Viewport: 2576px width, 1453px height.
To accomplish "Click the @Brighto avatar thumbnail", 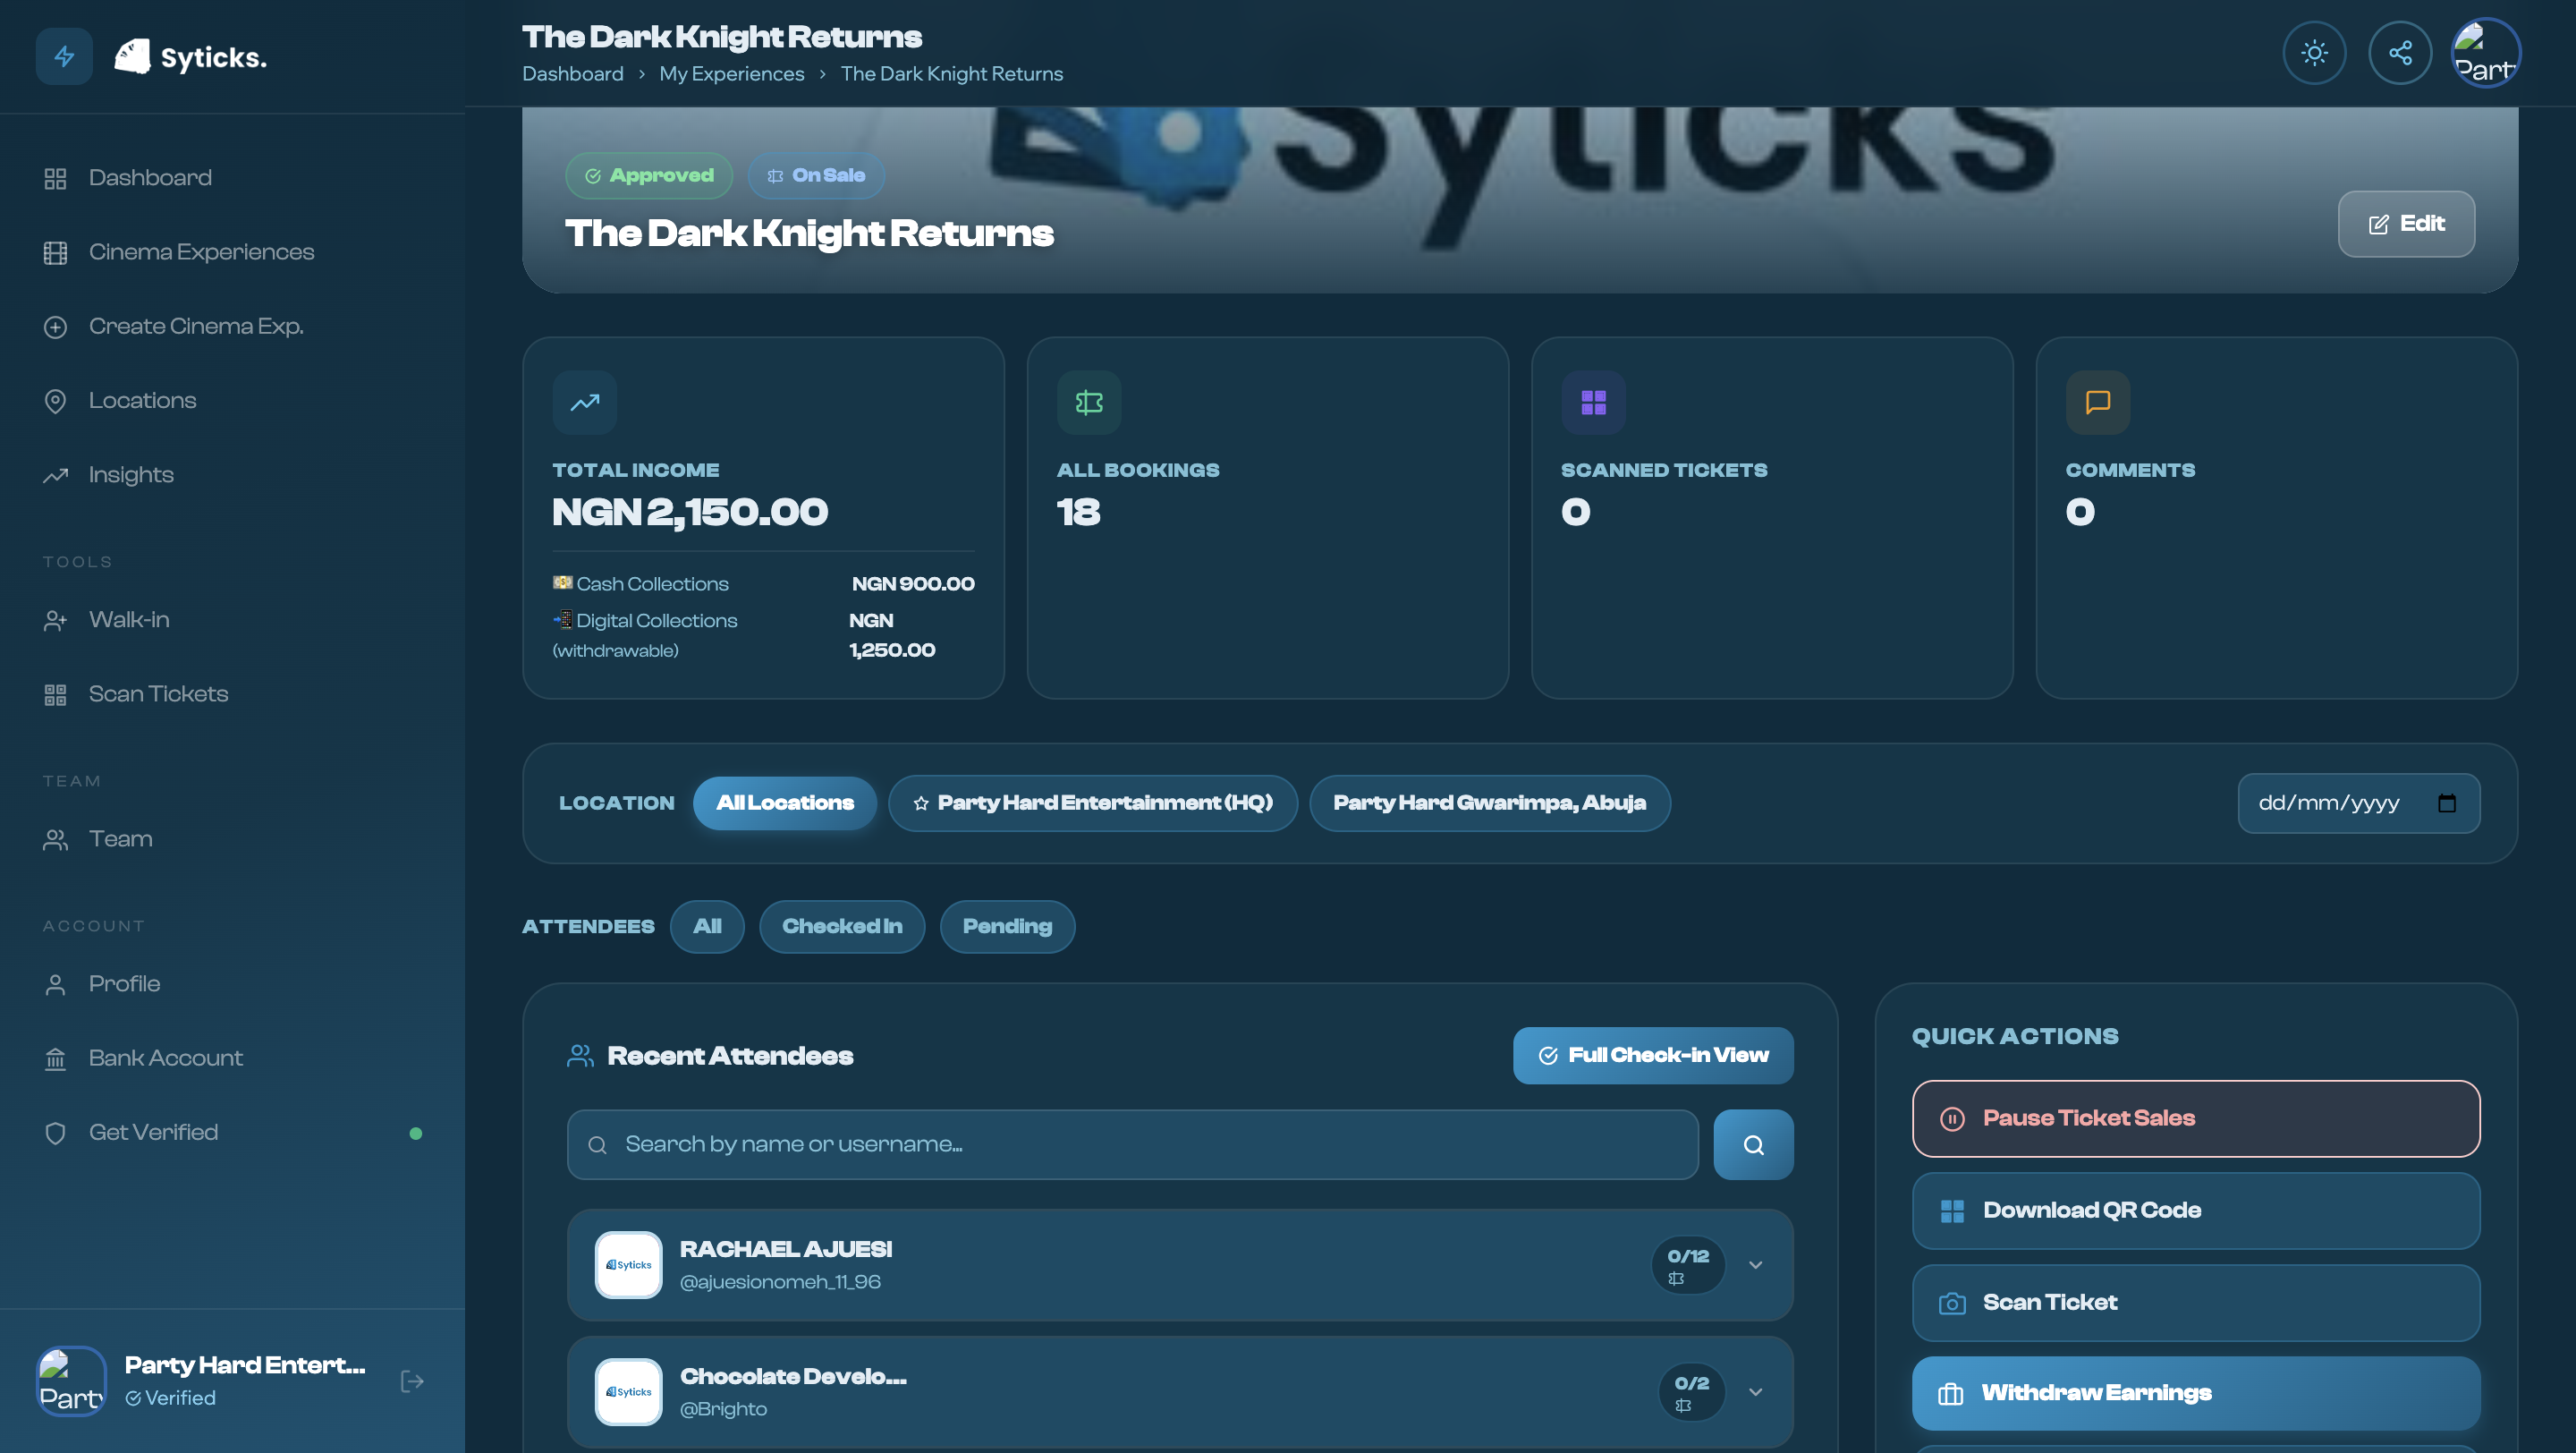I will tap(628, 1392).
